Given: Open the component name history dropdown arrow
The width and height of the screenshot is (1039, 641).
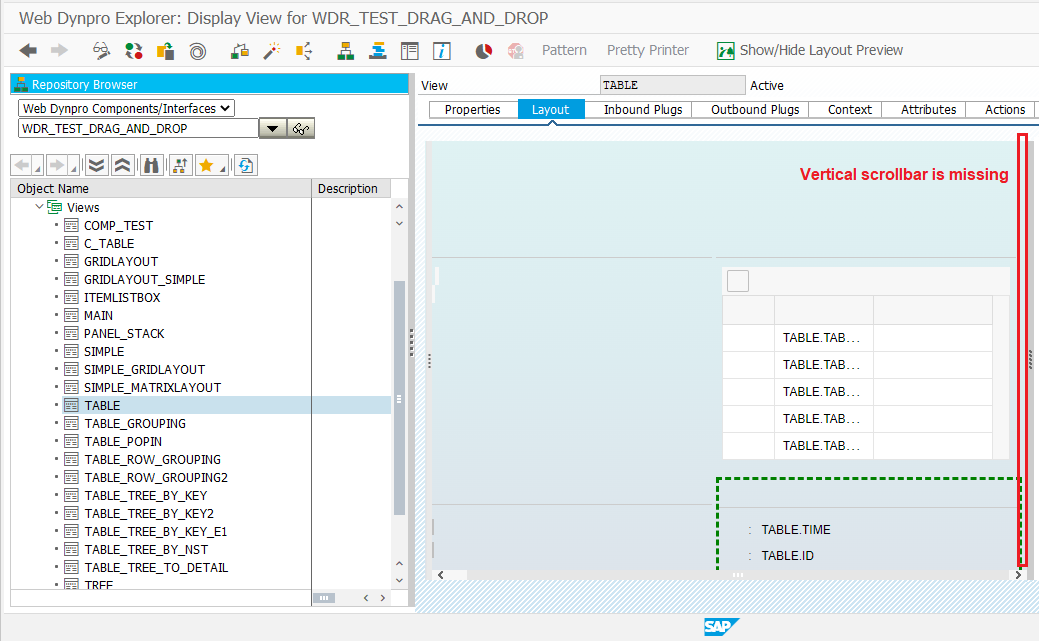Looking at the screenshot, I should pos(272,129).
